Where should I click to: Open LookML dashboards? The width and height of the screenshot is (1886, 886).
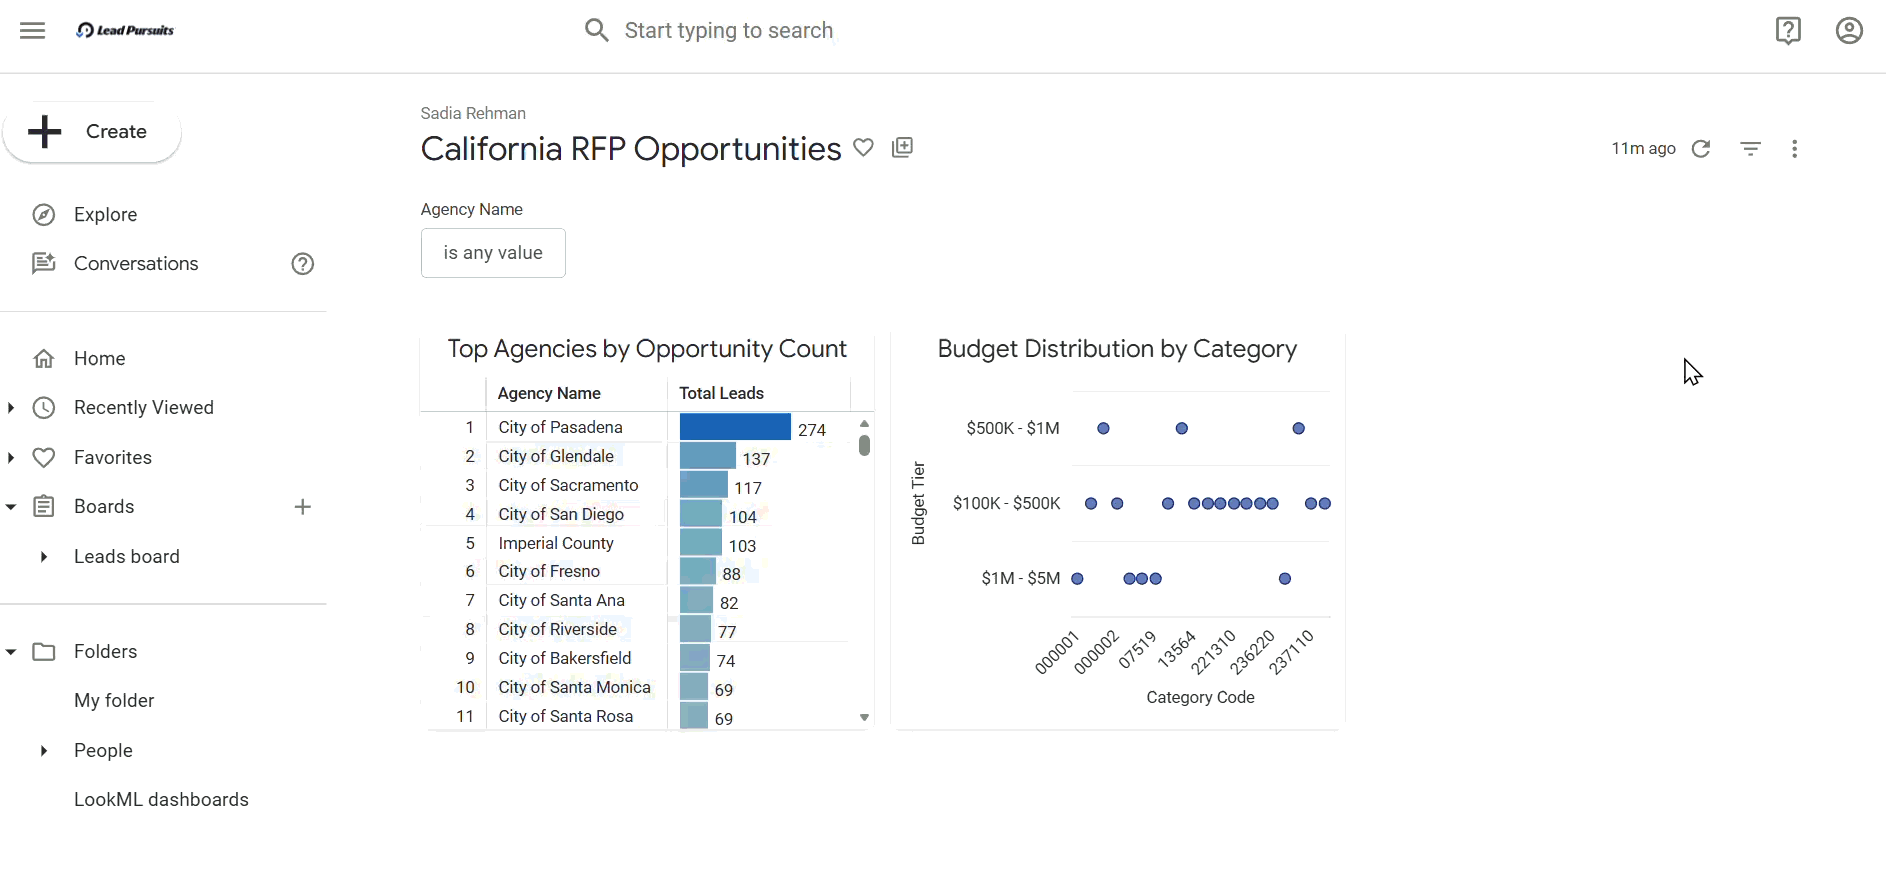161,800
